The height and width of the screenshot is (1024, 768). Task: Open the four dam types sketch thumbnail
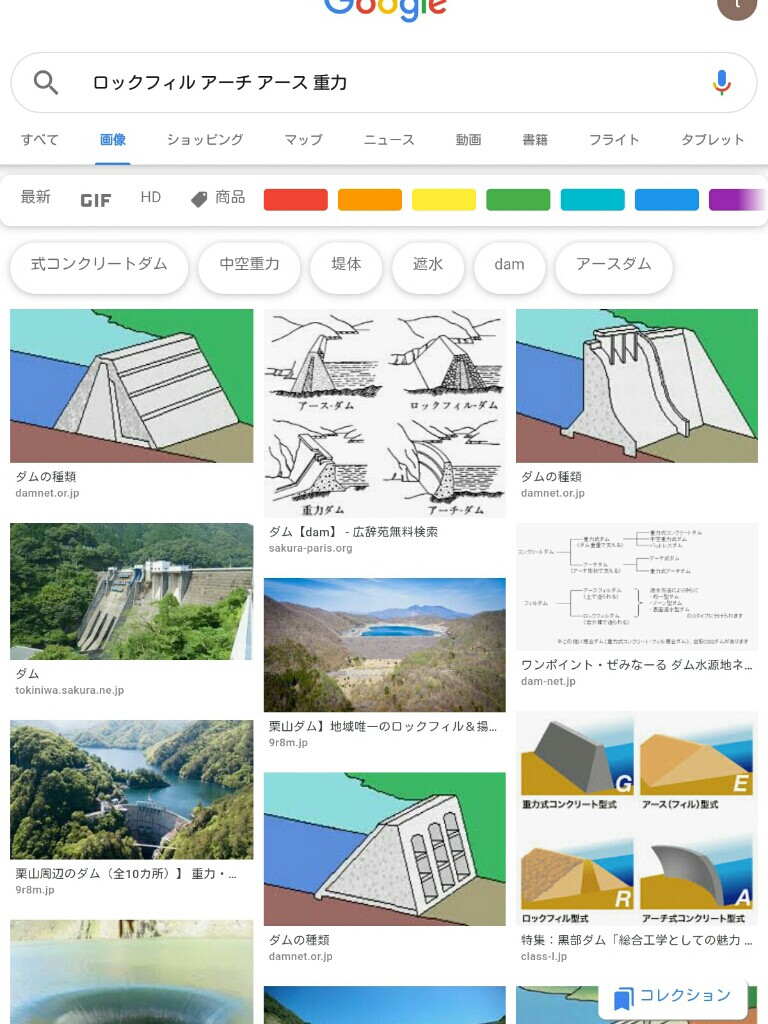click(x=385, y=413)
